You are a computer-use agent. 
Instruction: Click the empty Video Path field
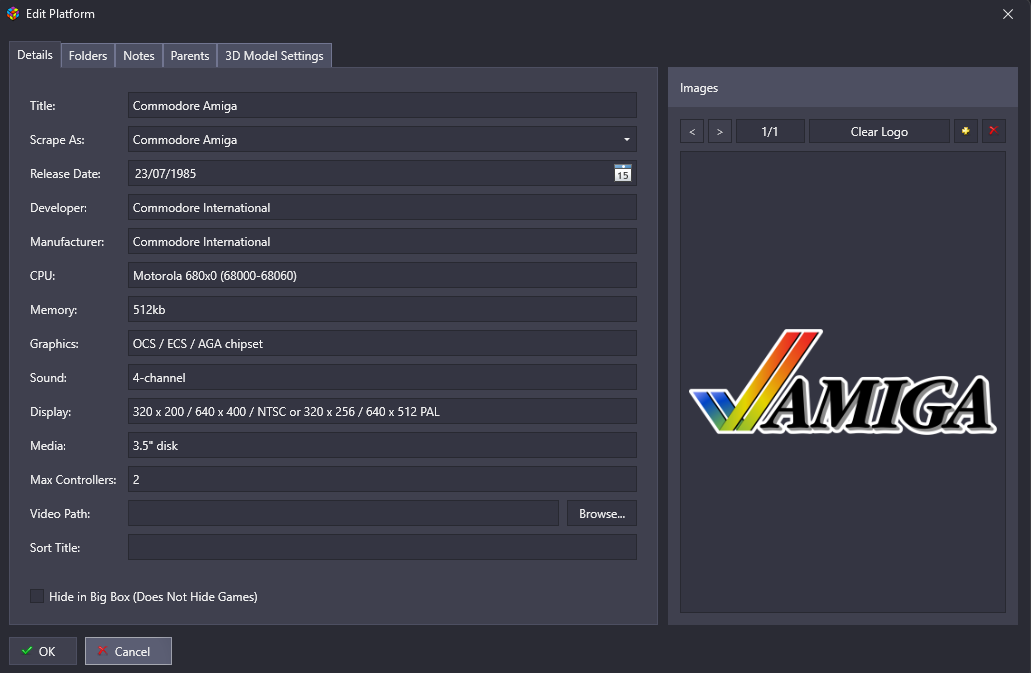point(343,513)
